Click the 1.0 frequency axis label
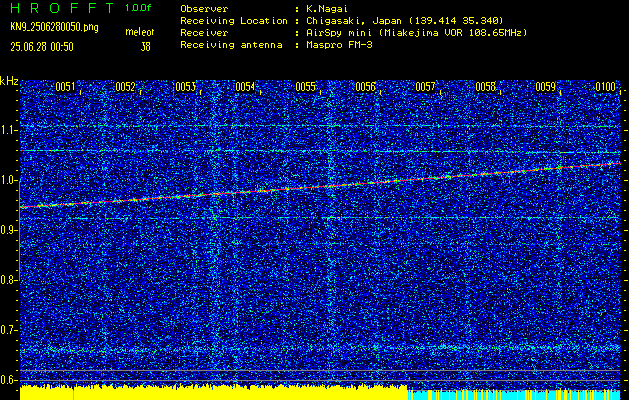The width and height of the screenshot is (629, 400). click(x=8, y=181)
